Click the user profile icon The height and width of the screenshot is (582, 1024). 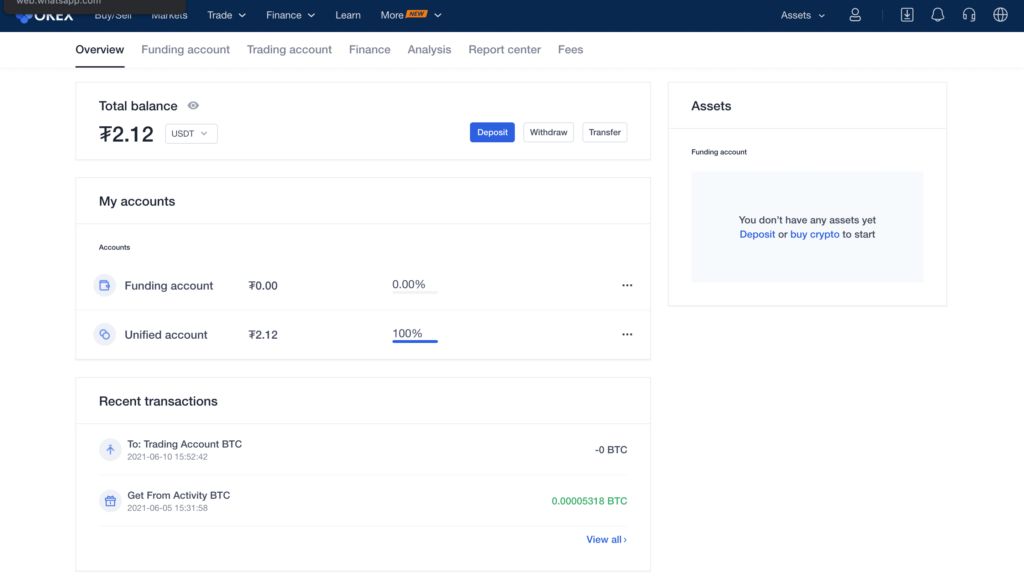(x=855, y=15)
